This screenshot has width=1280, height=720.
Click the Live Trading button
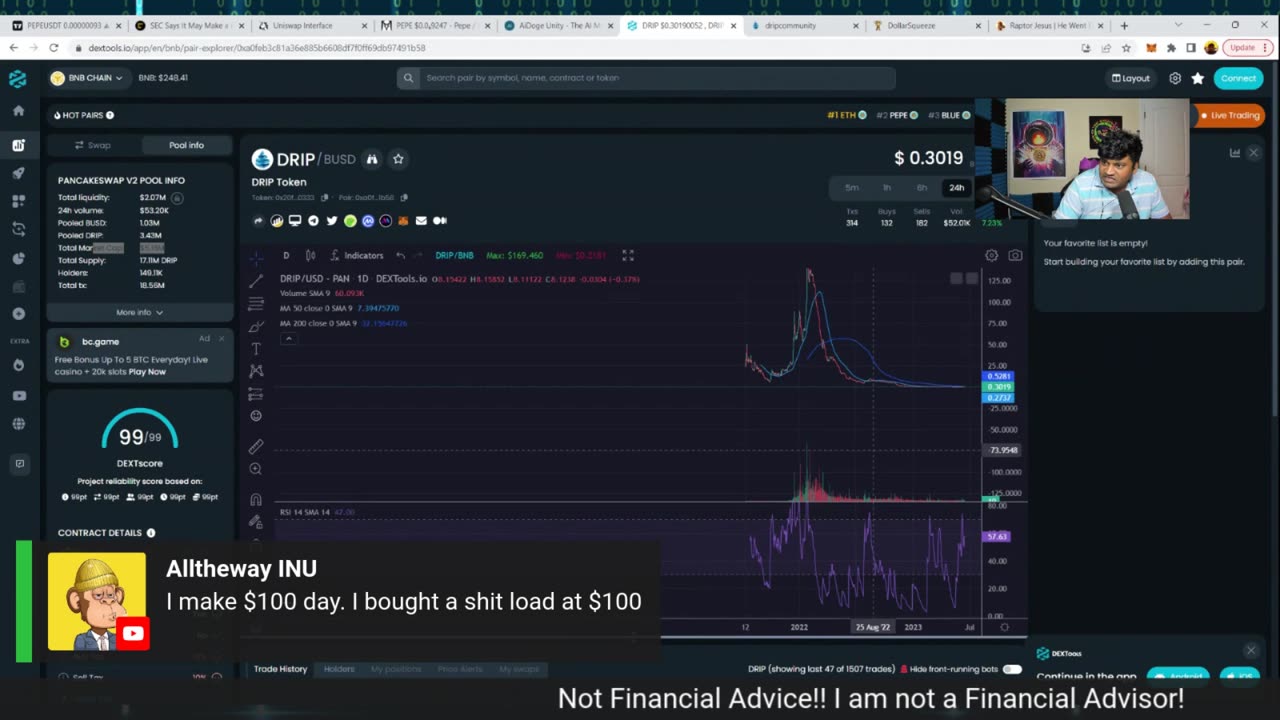tap(1230, 115)
